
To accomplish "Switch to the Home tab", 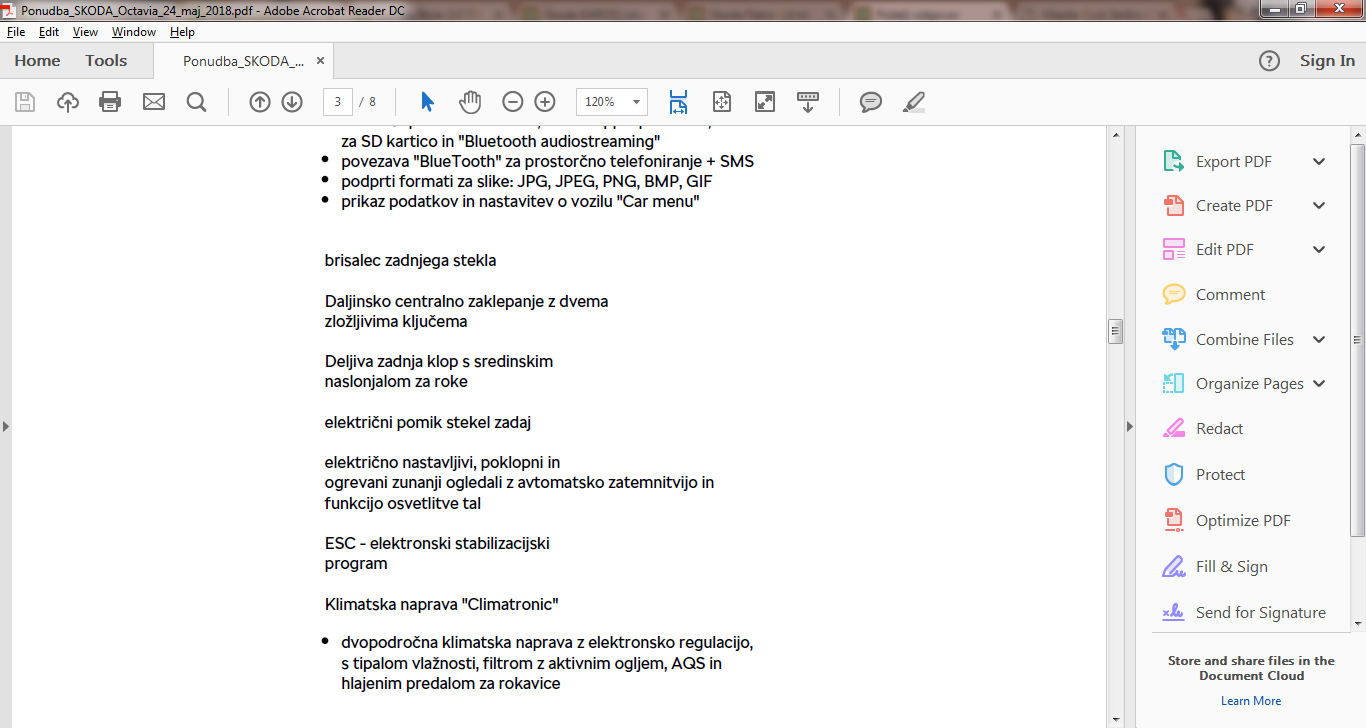I will [x=37, y=61].
